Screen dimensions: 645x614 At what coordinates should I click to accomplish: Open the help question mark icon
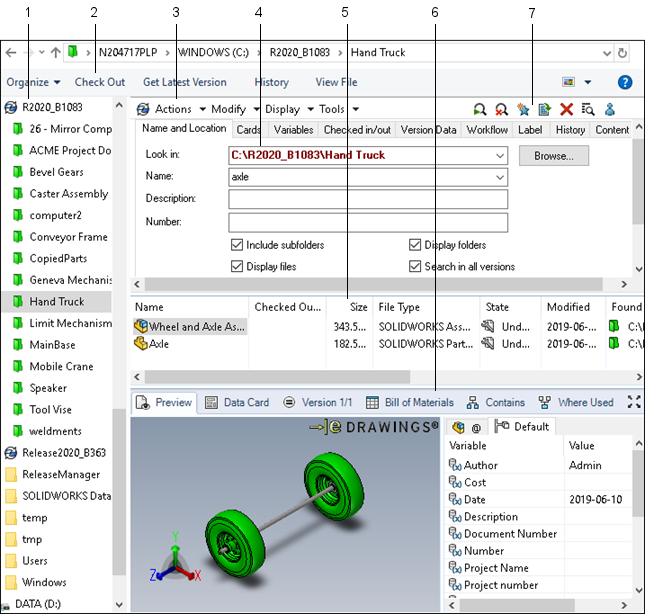click(624, 82)
